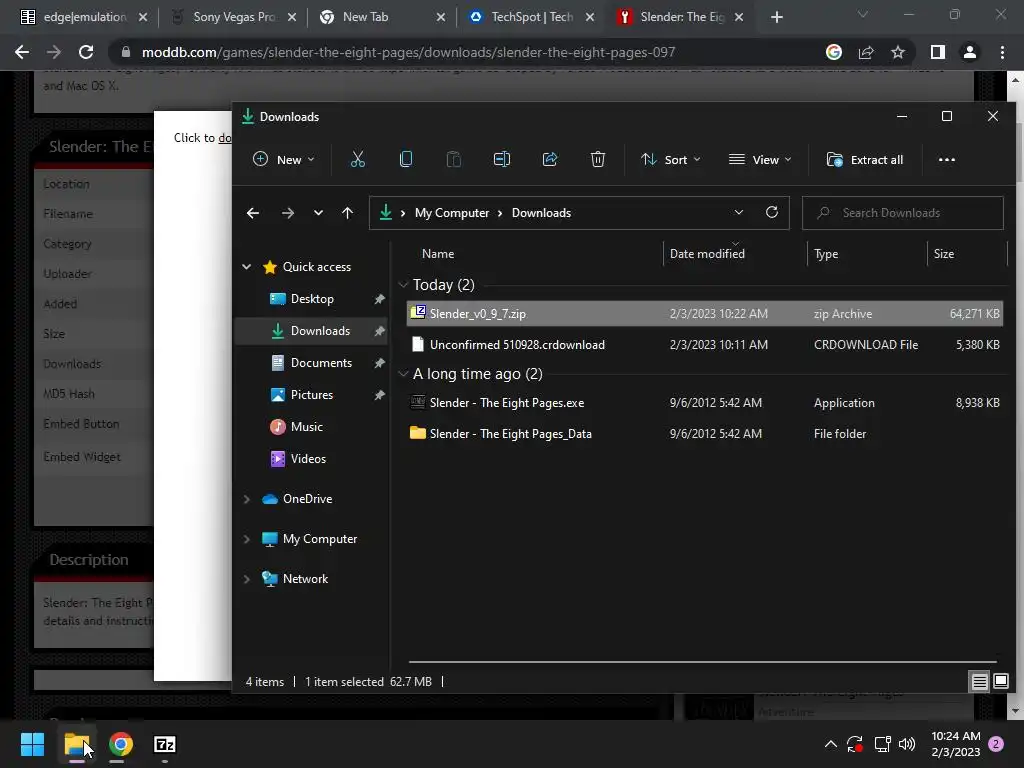Open Windows Start menu
The width and height of the screenshot is (1024, 768).
[32, 744]
